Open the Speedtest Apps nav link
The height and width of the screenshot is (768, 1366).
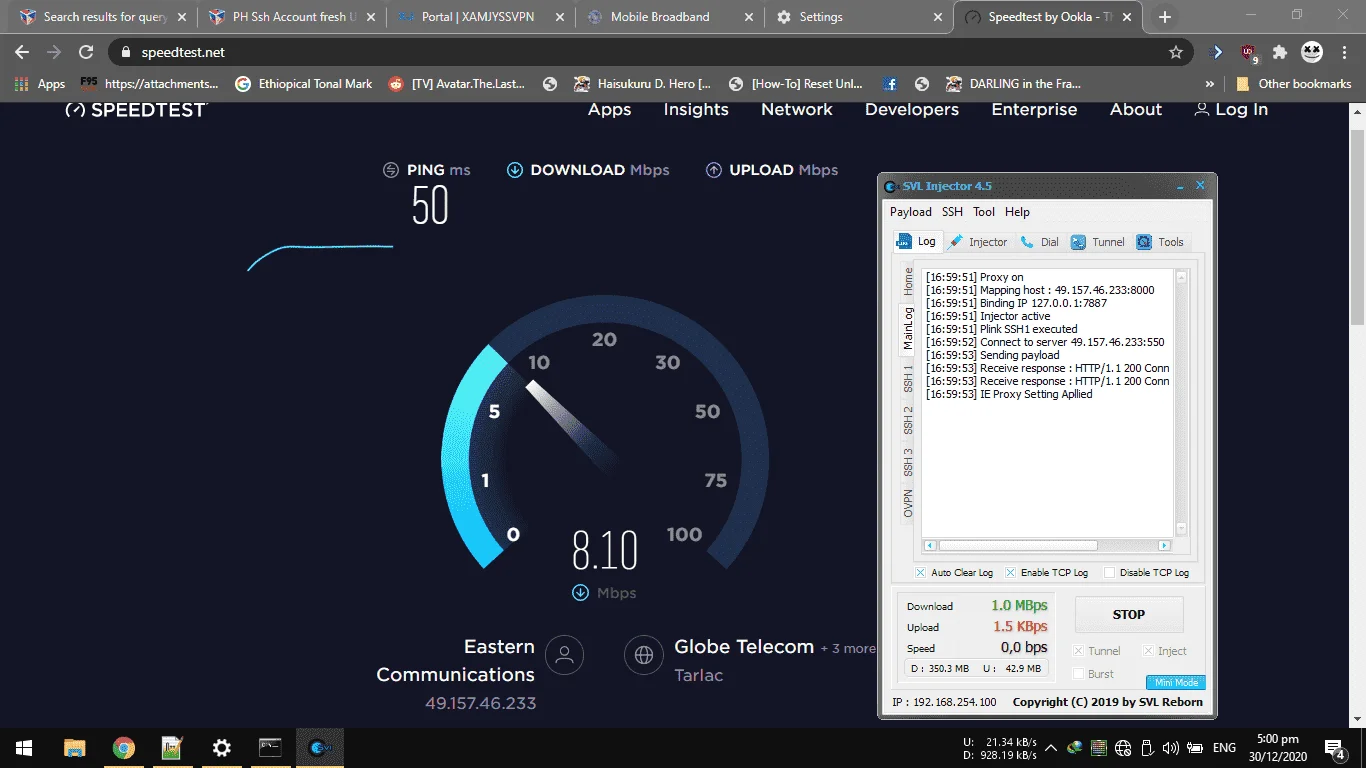point(610,110)
